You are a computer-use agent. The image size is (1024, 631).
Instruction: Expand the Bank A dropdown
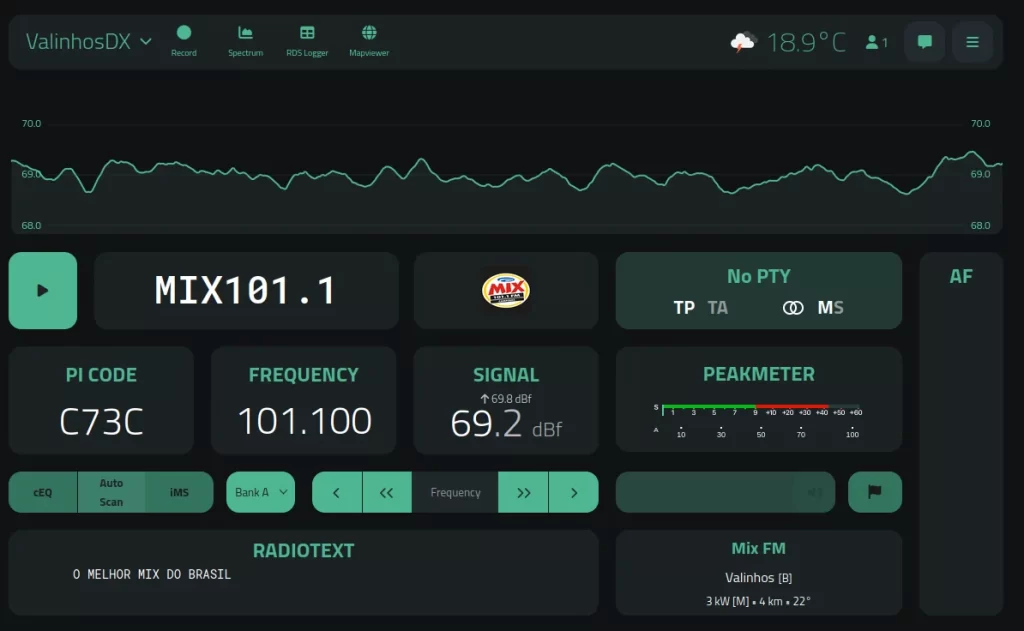click(x=261, y=493)
